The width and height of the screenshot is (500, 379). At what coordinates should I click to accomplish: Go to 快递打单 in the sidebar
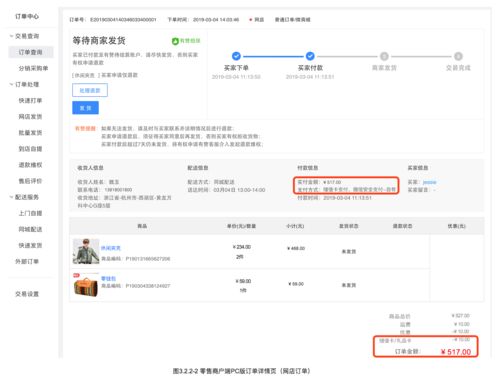point(30,100)
